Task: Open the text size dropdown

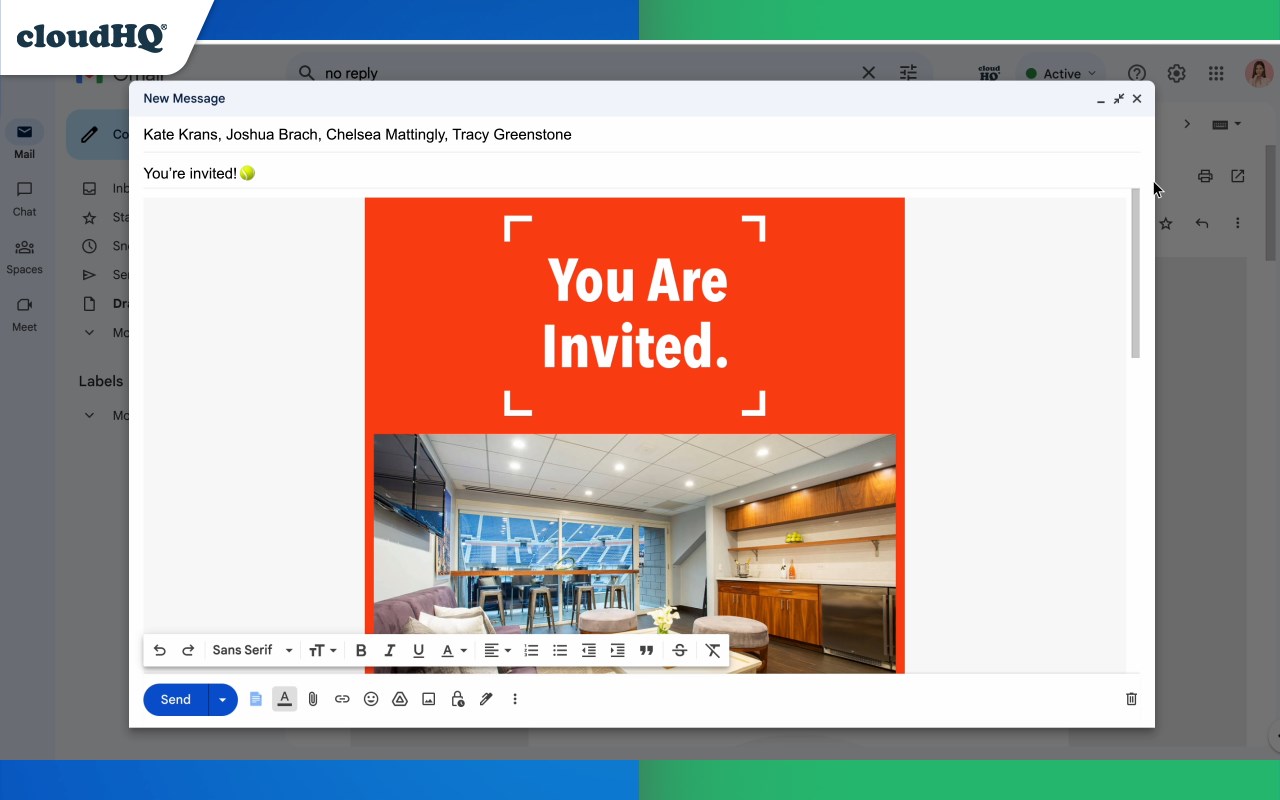Action: pos(322,651)
